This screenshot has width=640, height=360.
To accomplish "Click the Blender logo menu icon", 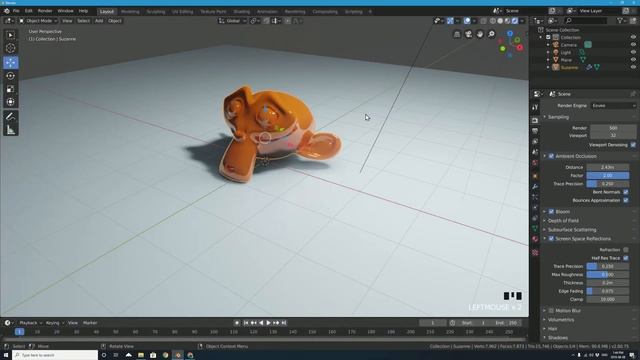I will (7, 11).
